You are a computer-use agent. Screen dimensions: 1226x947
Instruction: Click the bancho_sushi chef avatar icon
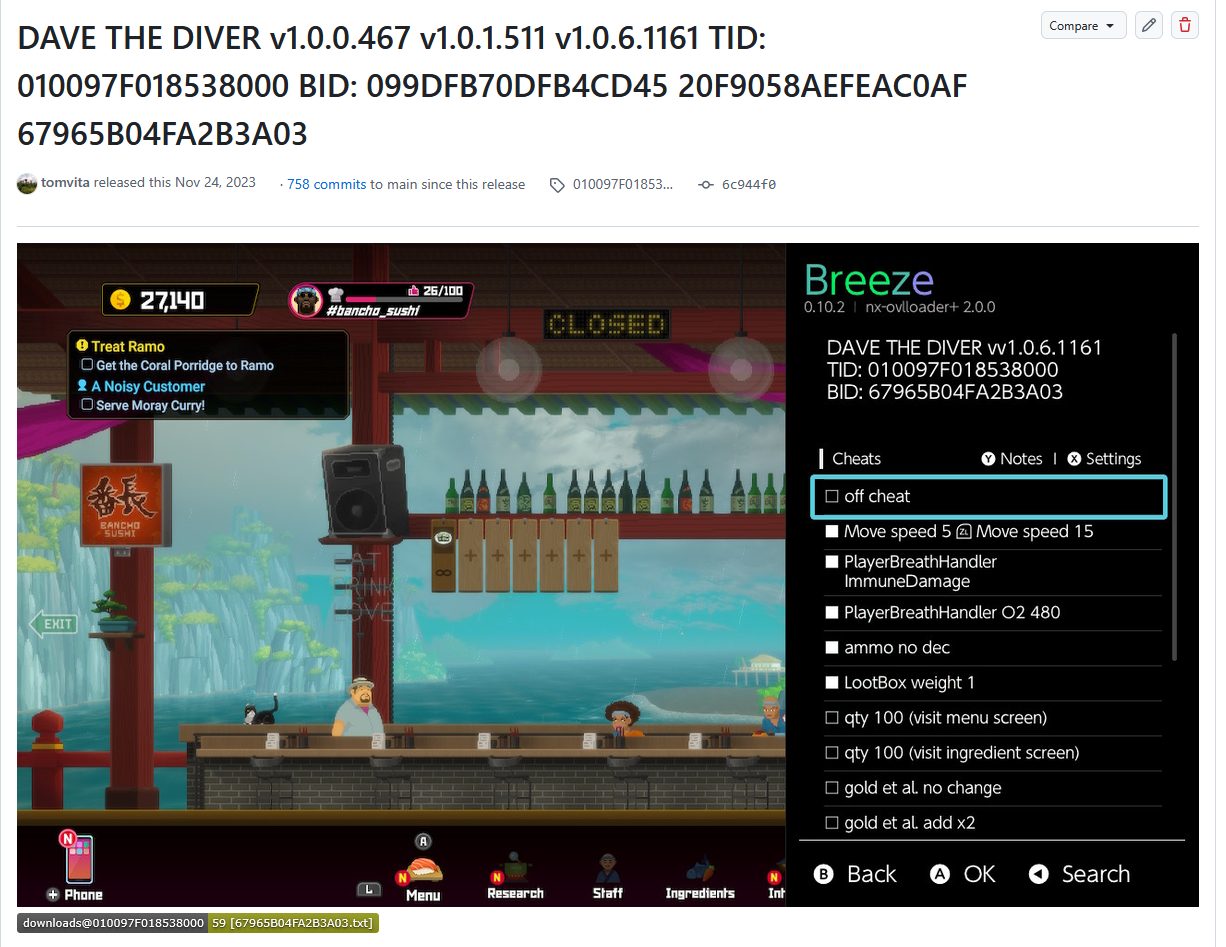coord(306,300)
